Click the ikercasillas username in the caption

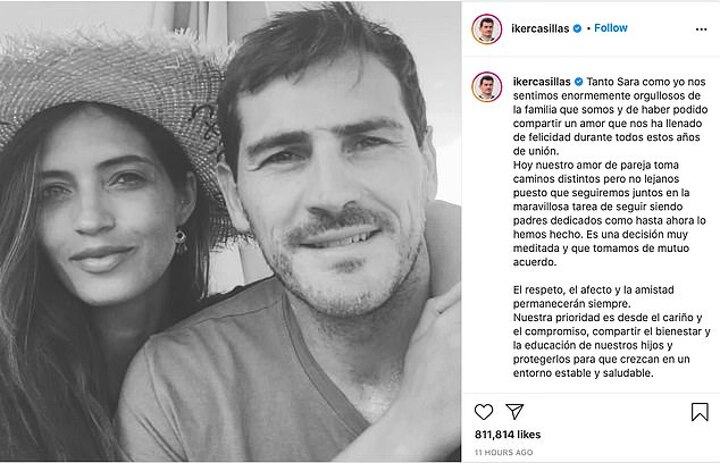541,82
